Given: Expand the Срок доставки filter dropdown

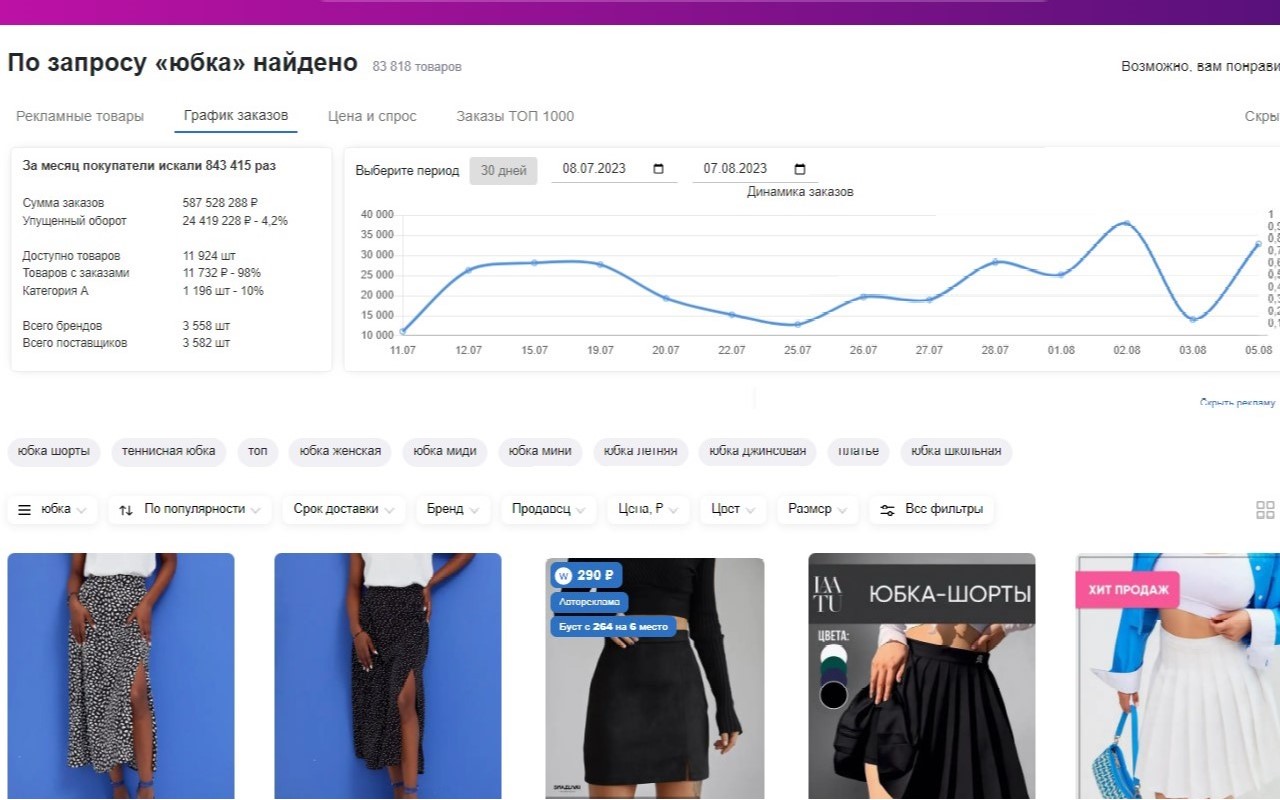Looking at the screenshot, I should [343, 509].
